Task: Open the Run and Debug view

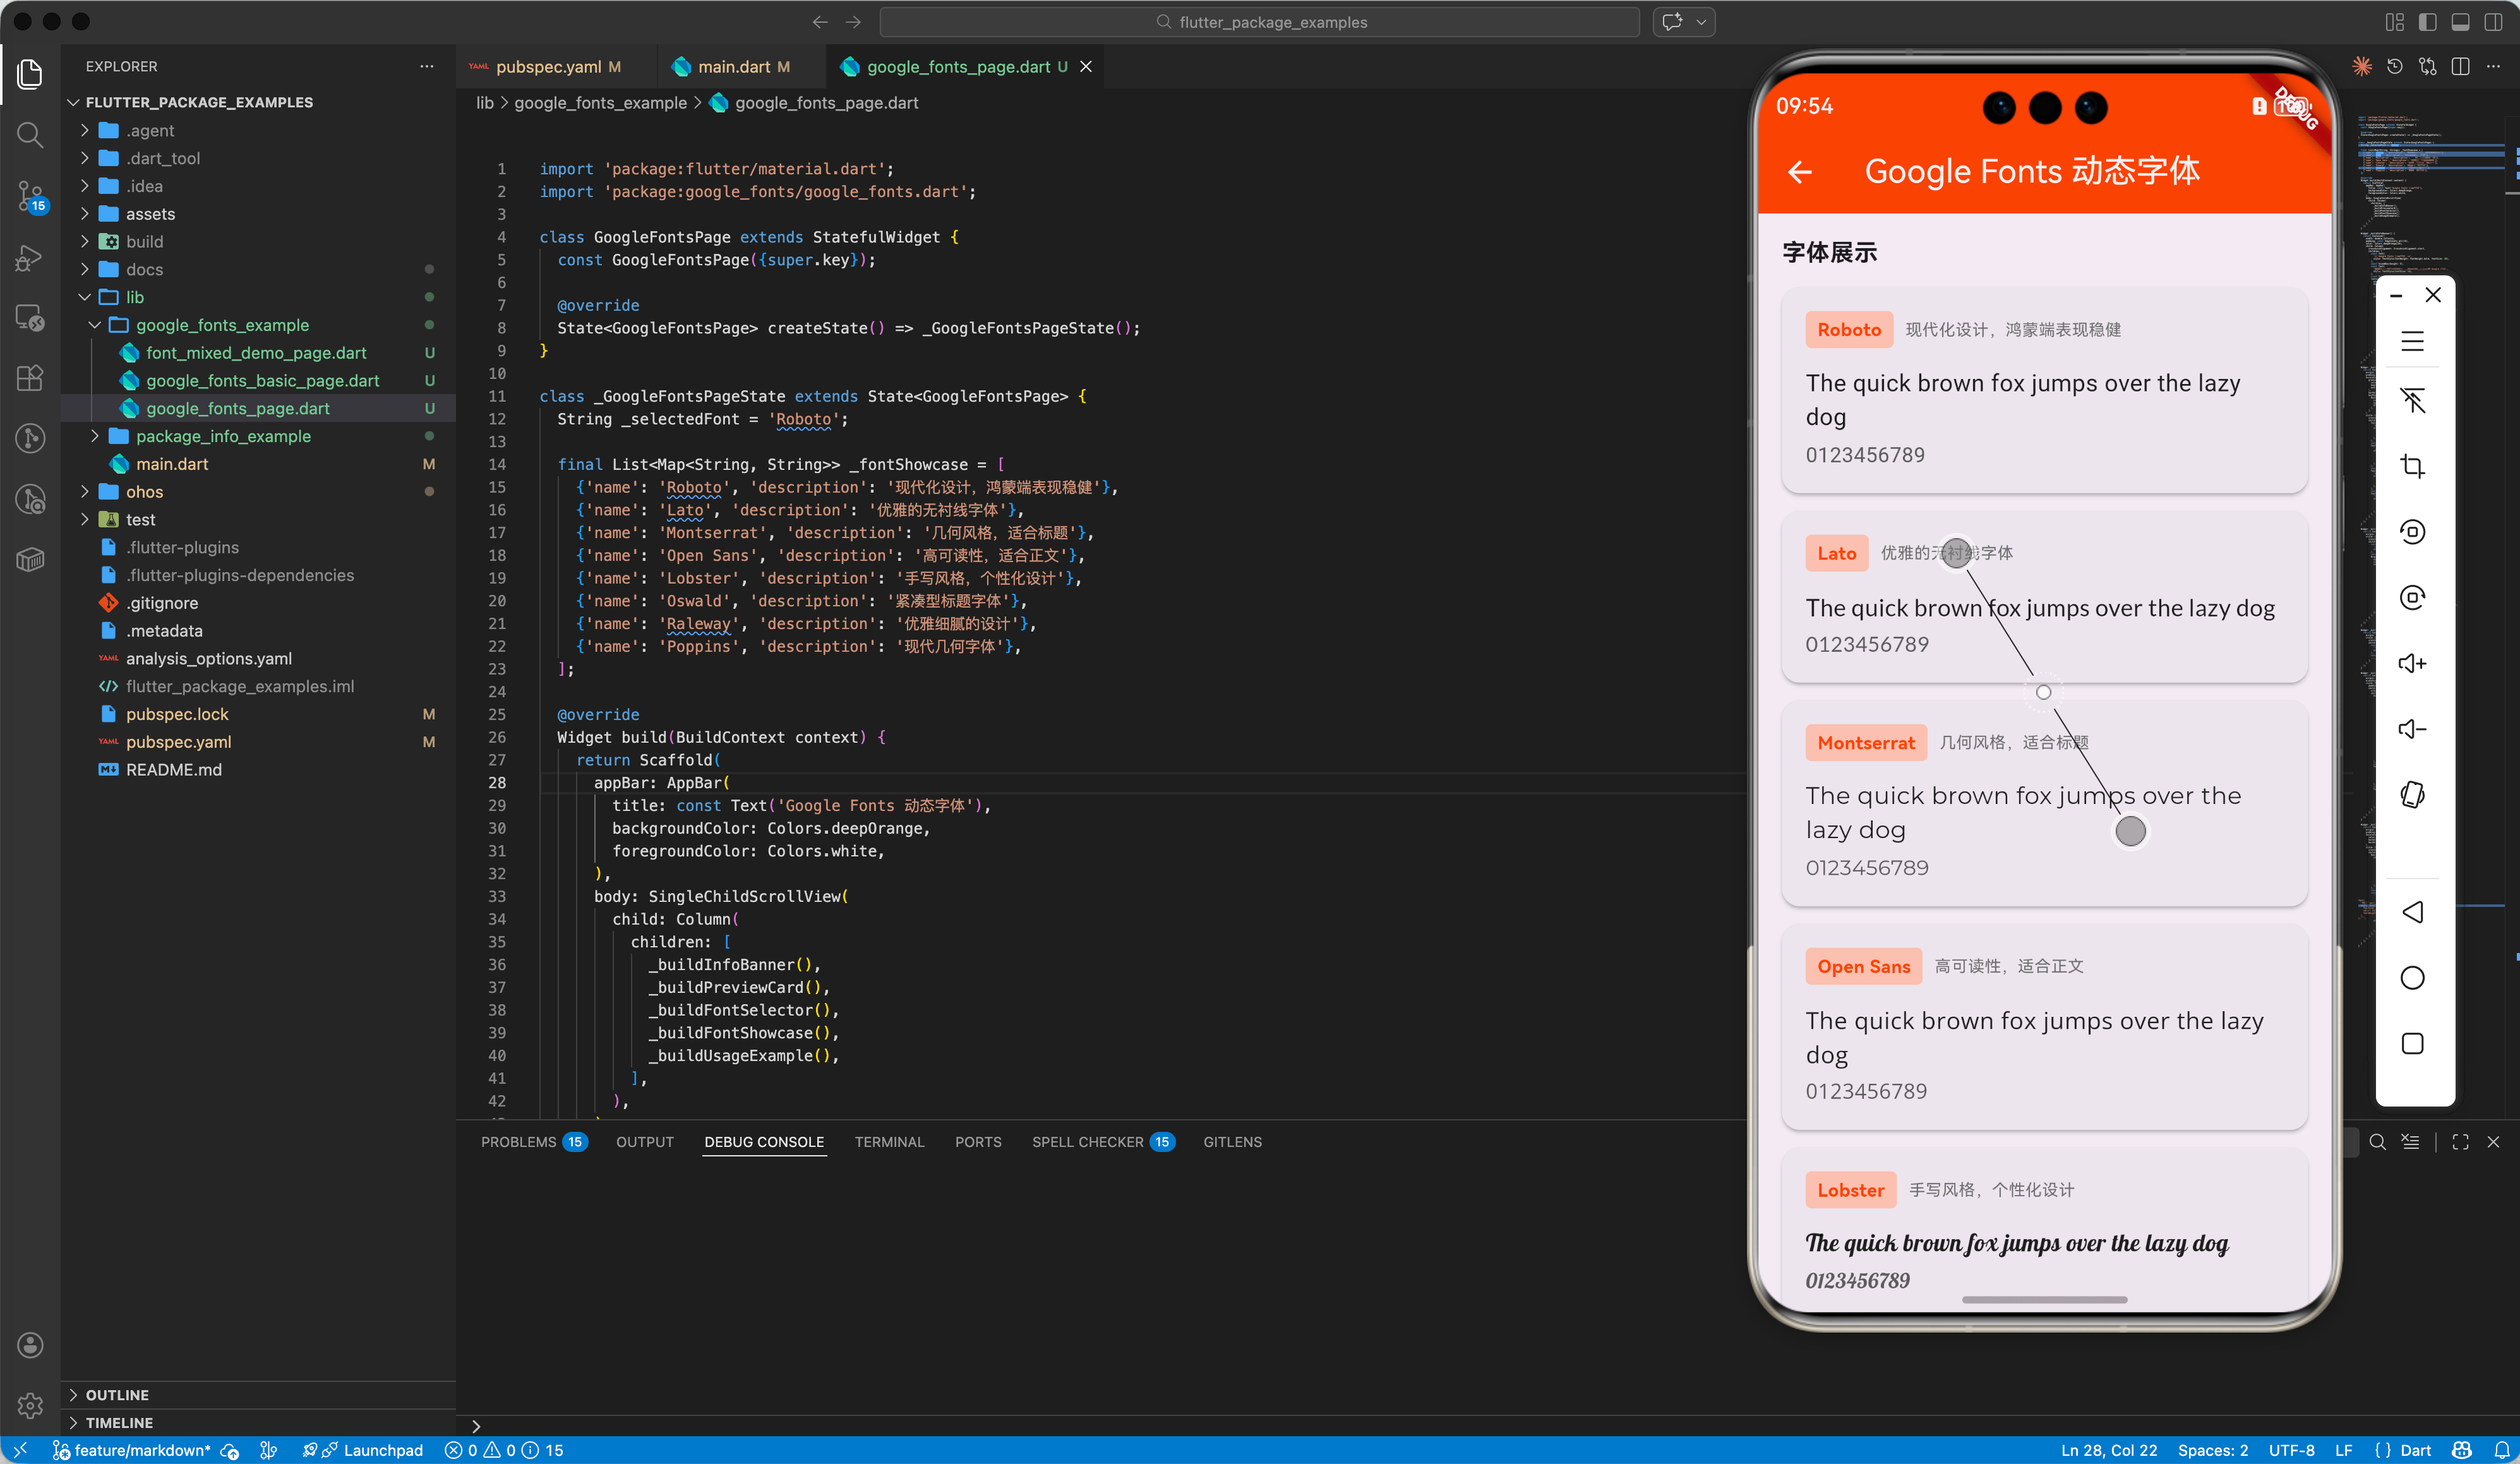Action: [x=30, y=258]
